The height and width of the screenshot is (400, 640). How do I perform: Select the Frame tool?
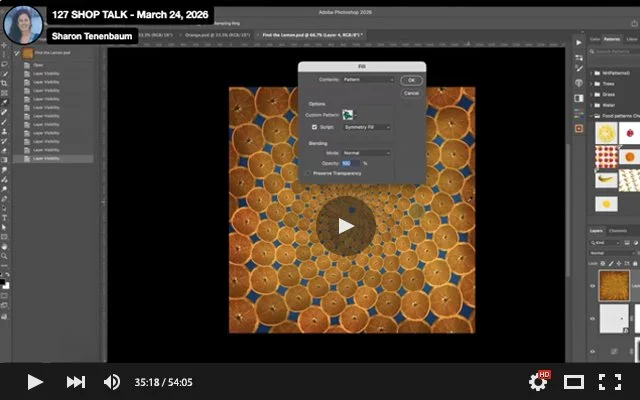coord(4,93)
